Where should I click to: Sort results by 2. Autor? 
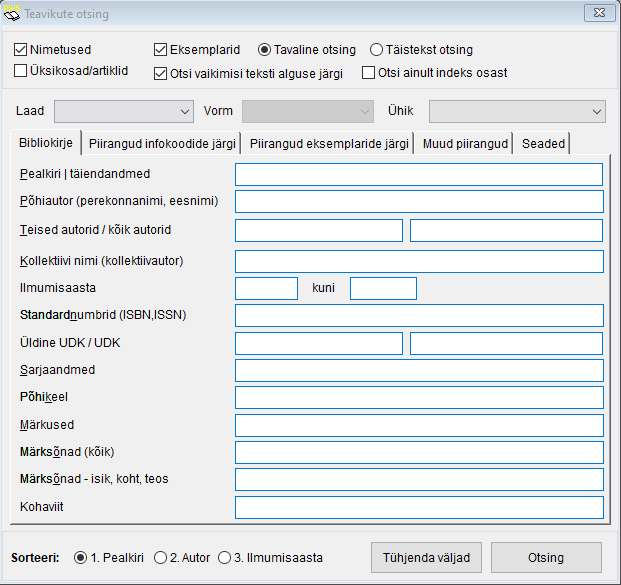[x=160, y=557]
